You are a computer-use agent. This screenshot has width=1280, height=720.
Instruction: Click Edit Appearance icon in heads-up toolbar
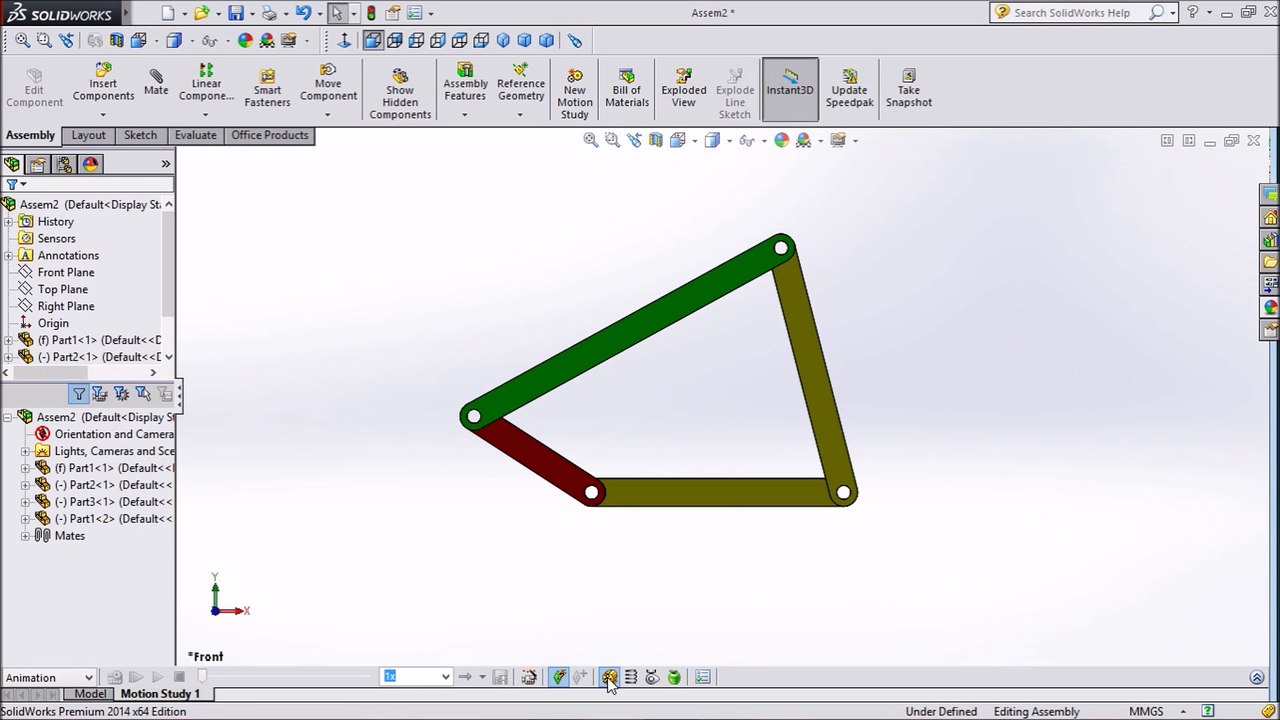[781, 140]
